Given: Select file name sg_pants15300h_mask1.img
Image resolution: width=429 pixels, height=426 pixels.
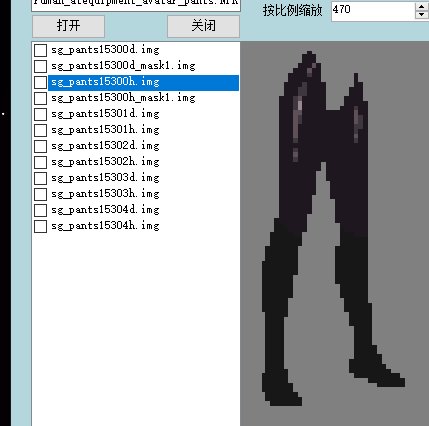Looking at the screenshot, I should coord(123,98).
